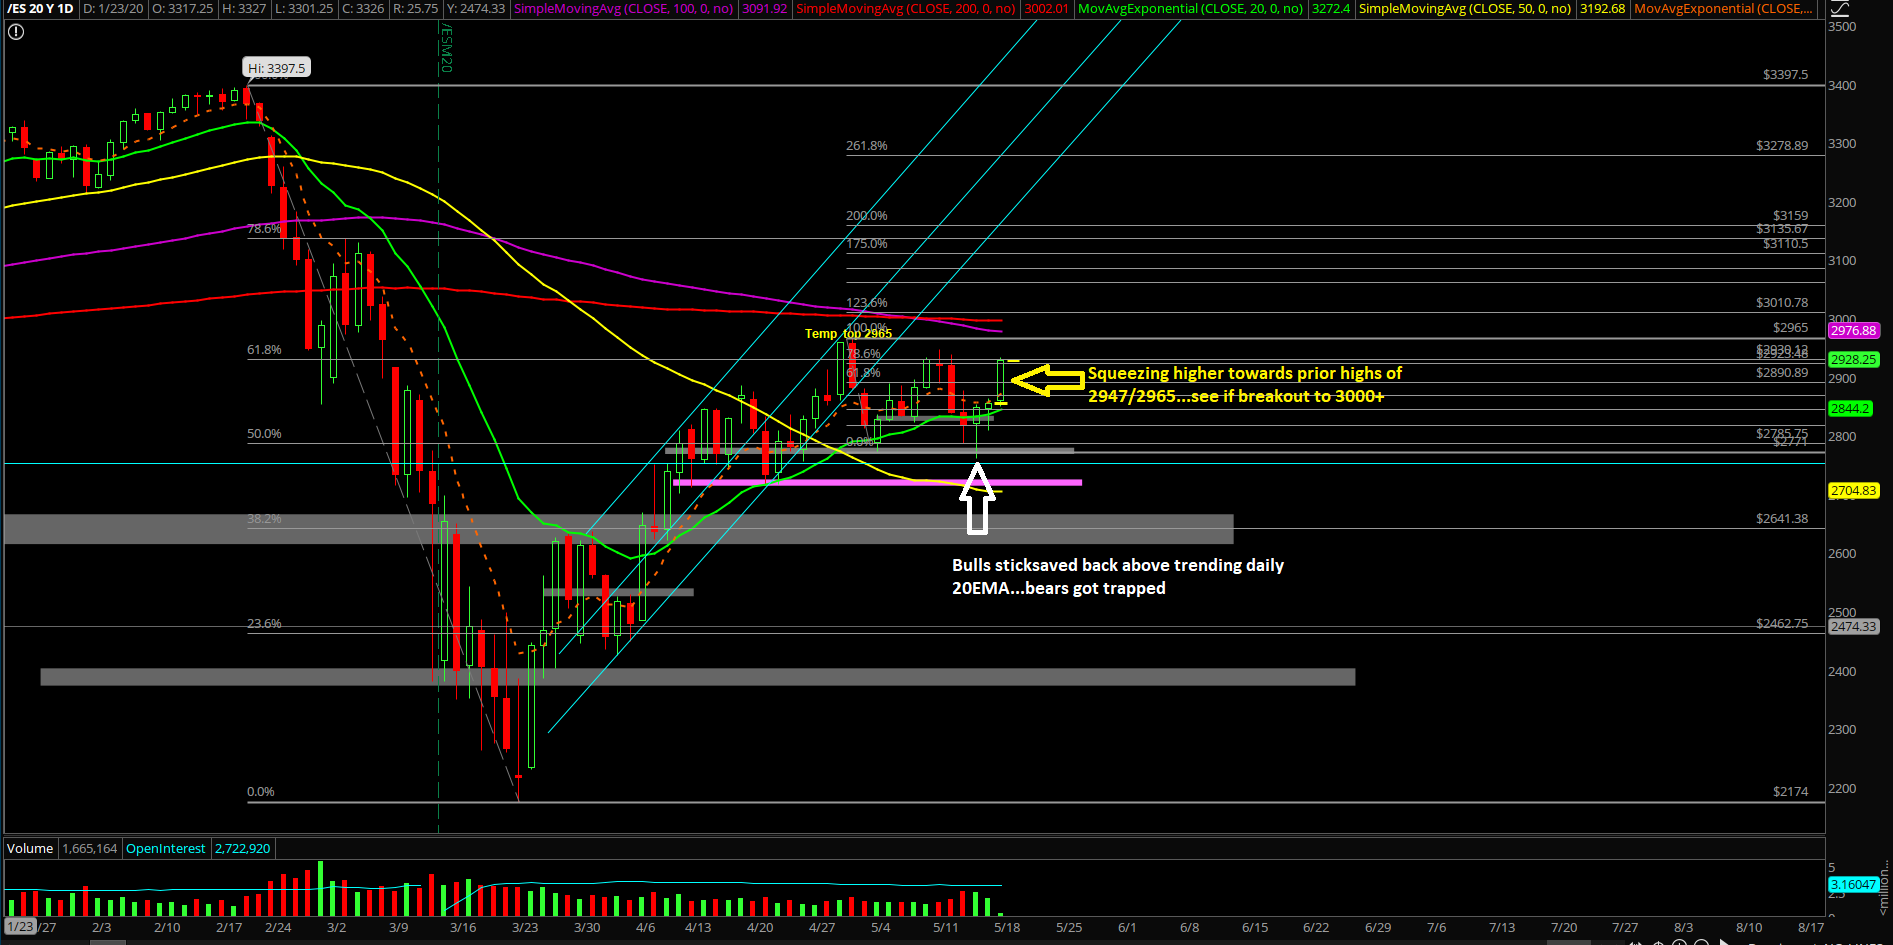Open the curve scale icon above price axis
The width and height of the screenshot is (1893, 945).
coord(1839,9)
